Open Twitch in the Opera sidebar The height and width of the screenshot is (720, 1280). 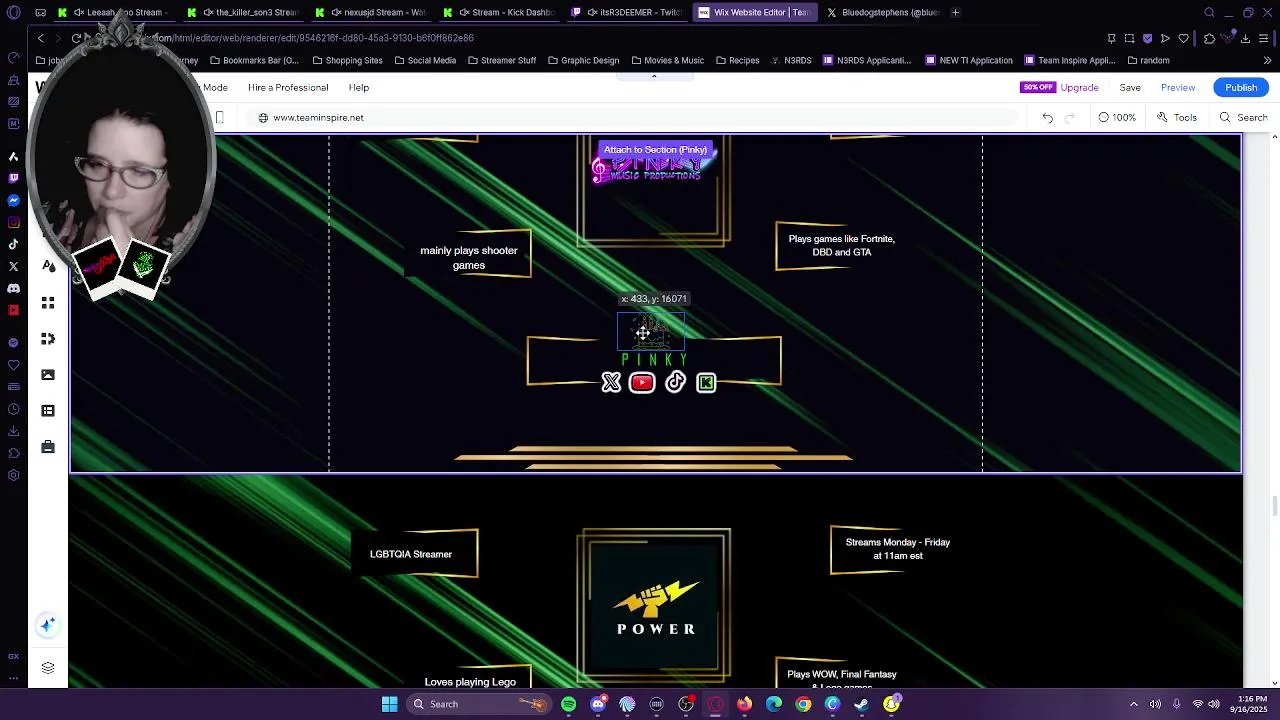pyautogui.click(x=13, y=178)
